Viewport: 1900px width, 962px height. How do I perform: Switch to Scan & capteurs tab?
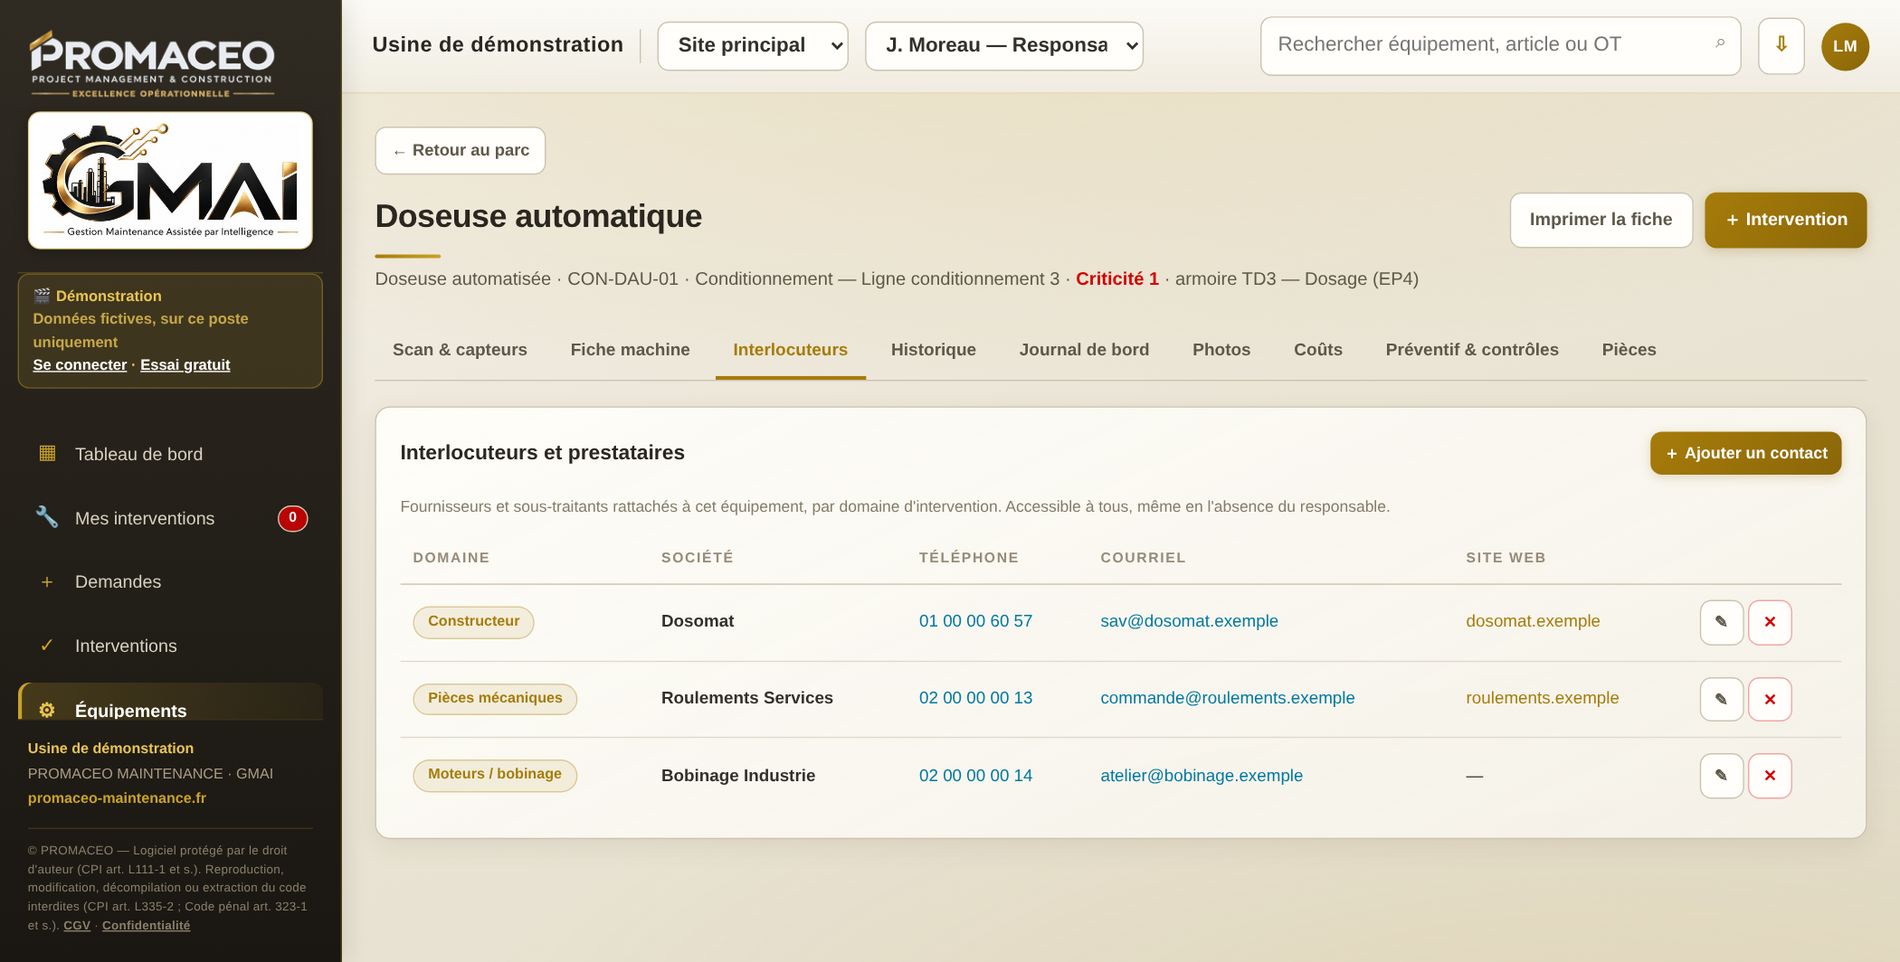[459, 350]
